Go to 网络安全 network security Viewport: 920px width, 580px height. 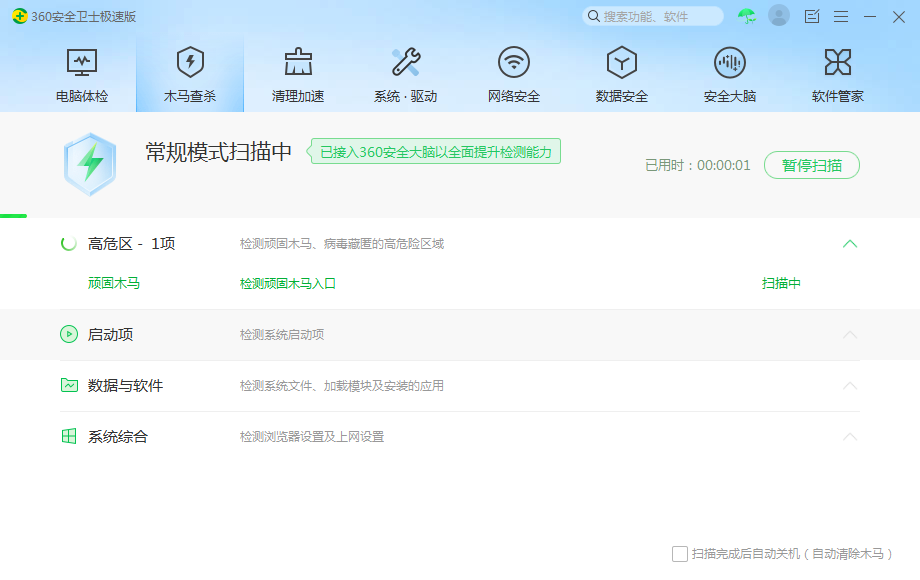coord(514,75)
